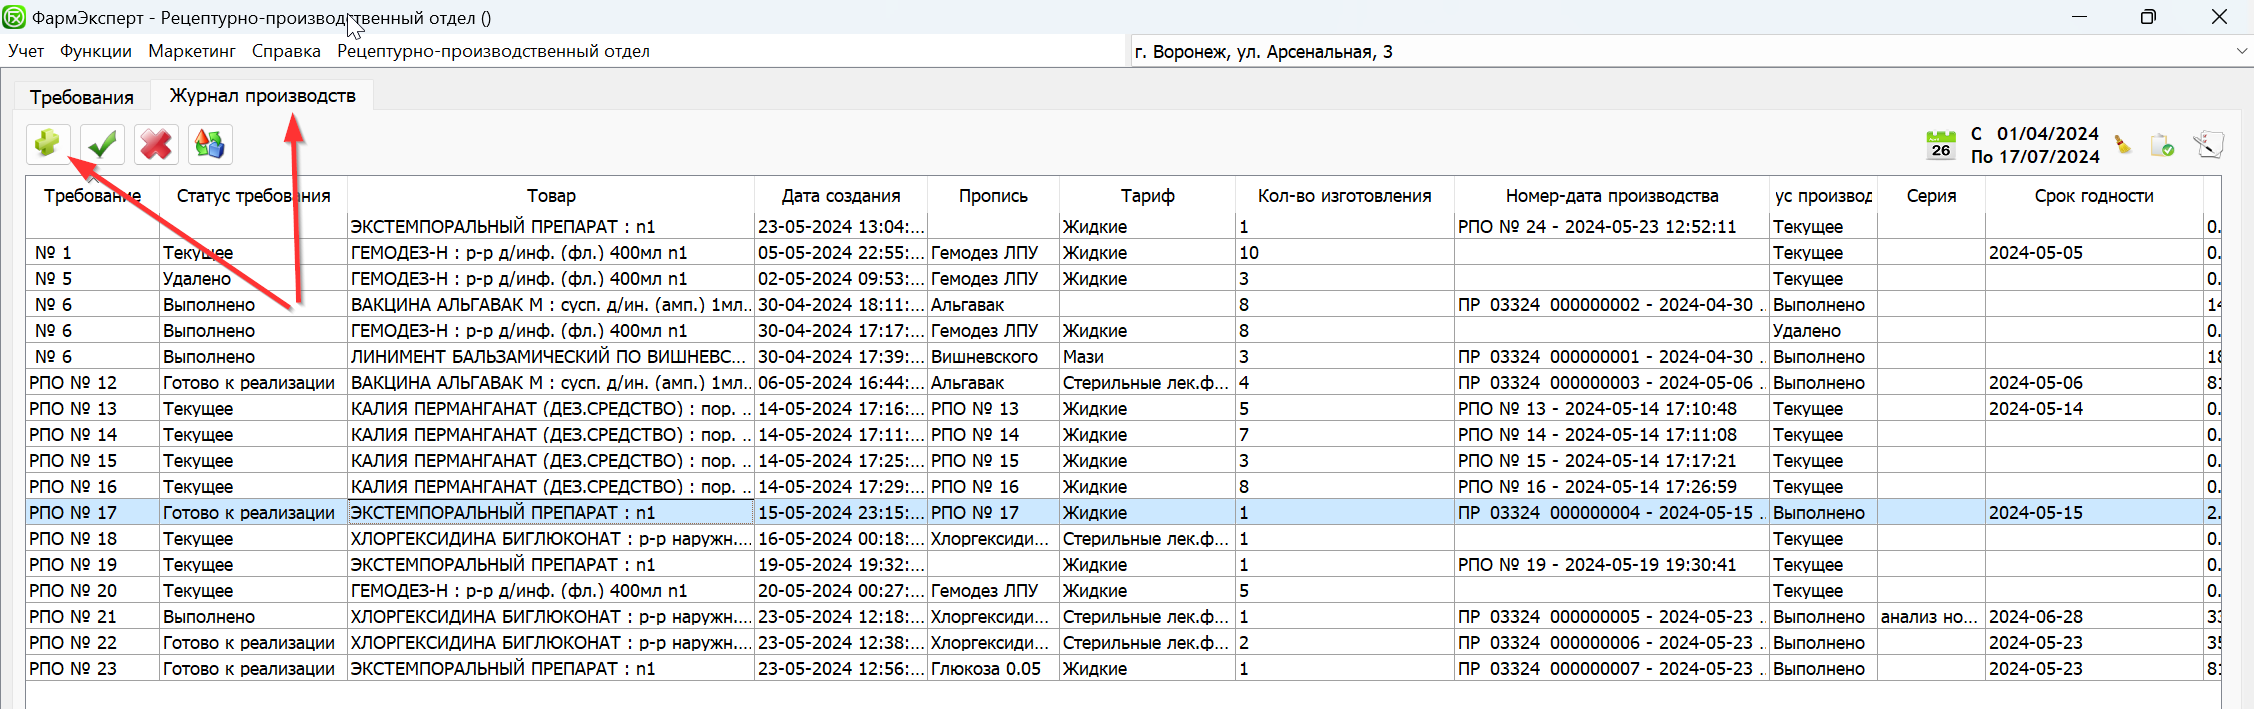Switch to the Требования tab
Image resolution: width=2254 pixels, height=709 pixels.
[81, 97]
